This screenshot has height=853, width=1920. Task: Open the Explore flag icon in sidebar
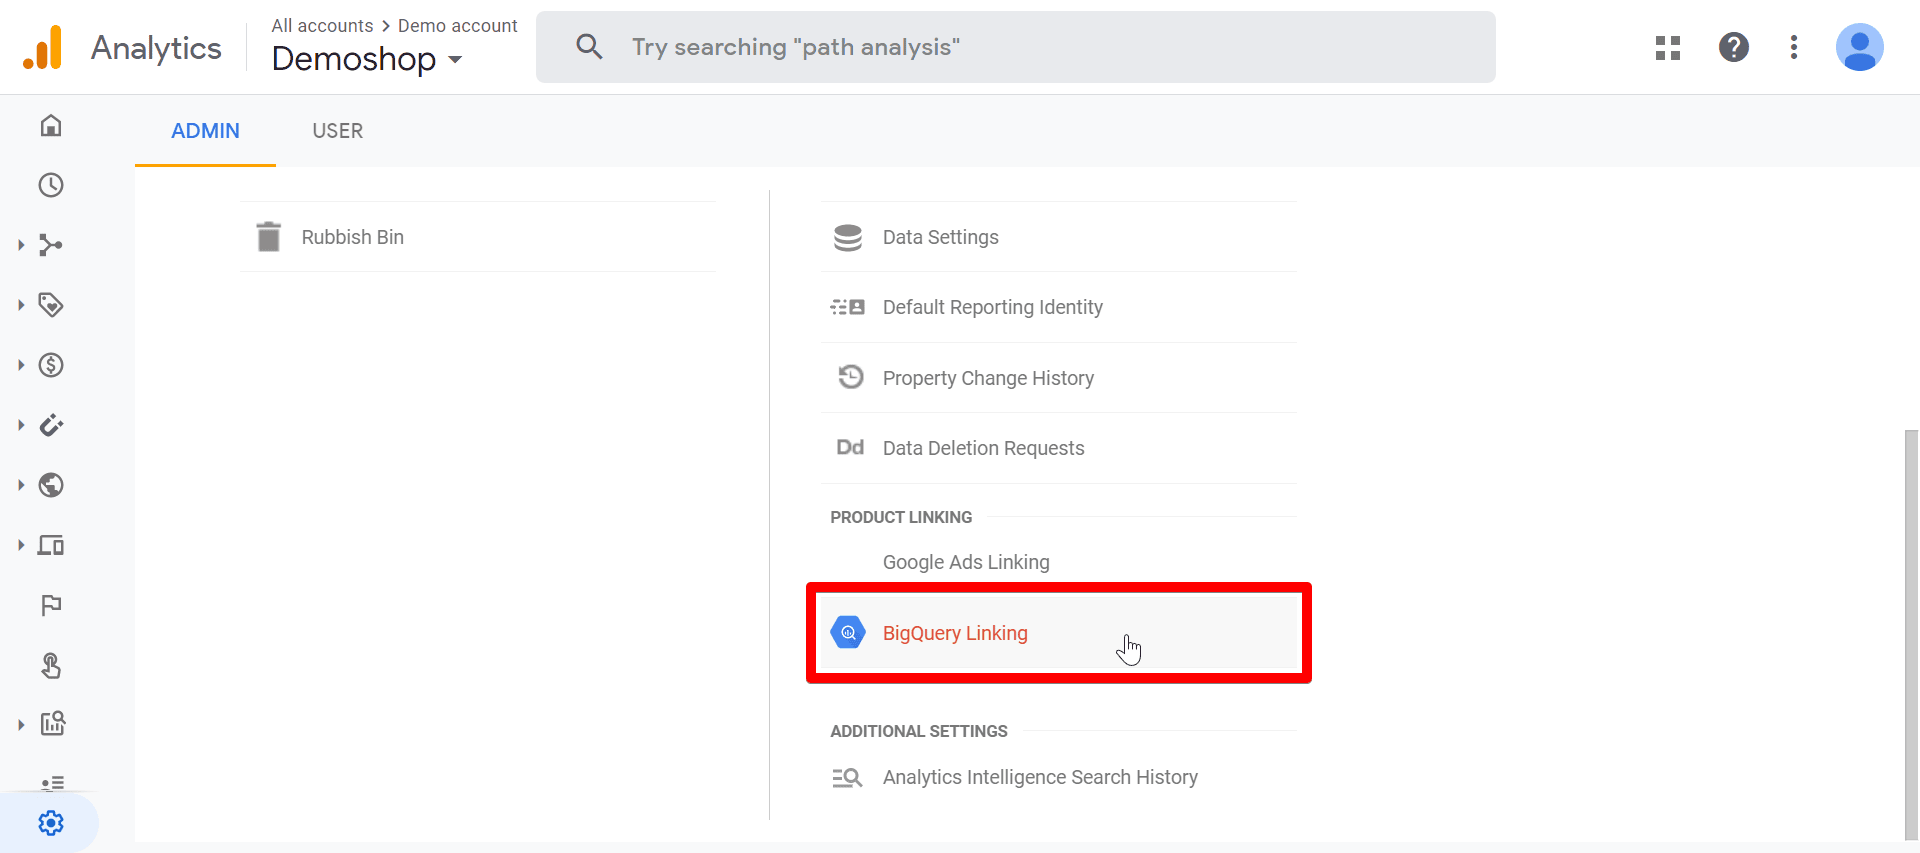(51, 605)
